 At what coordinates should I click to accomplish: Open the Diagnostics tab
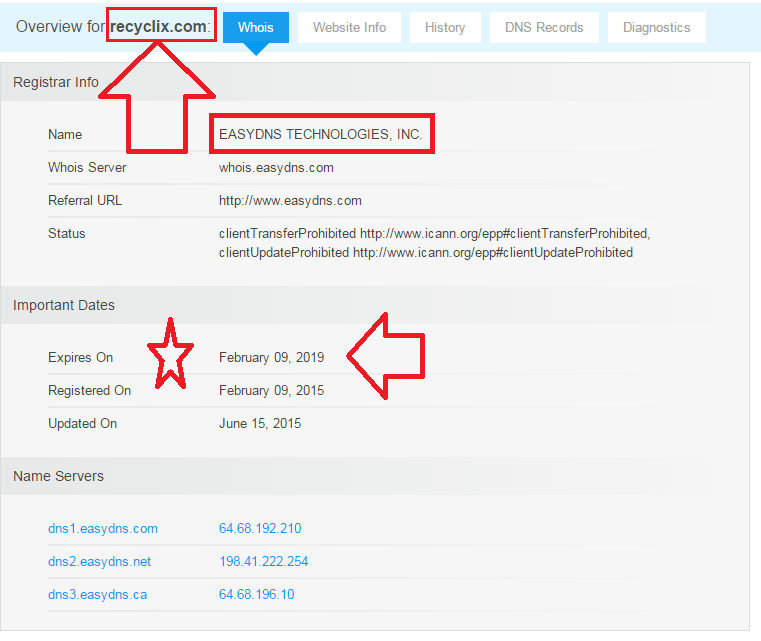point(657,27)
